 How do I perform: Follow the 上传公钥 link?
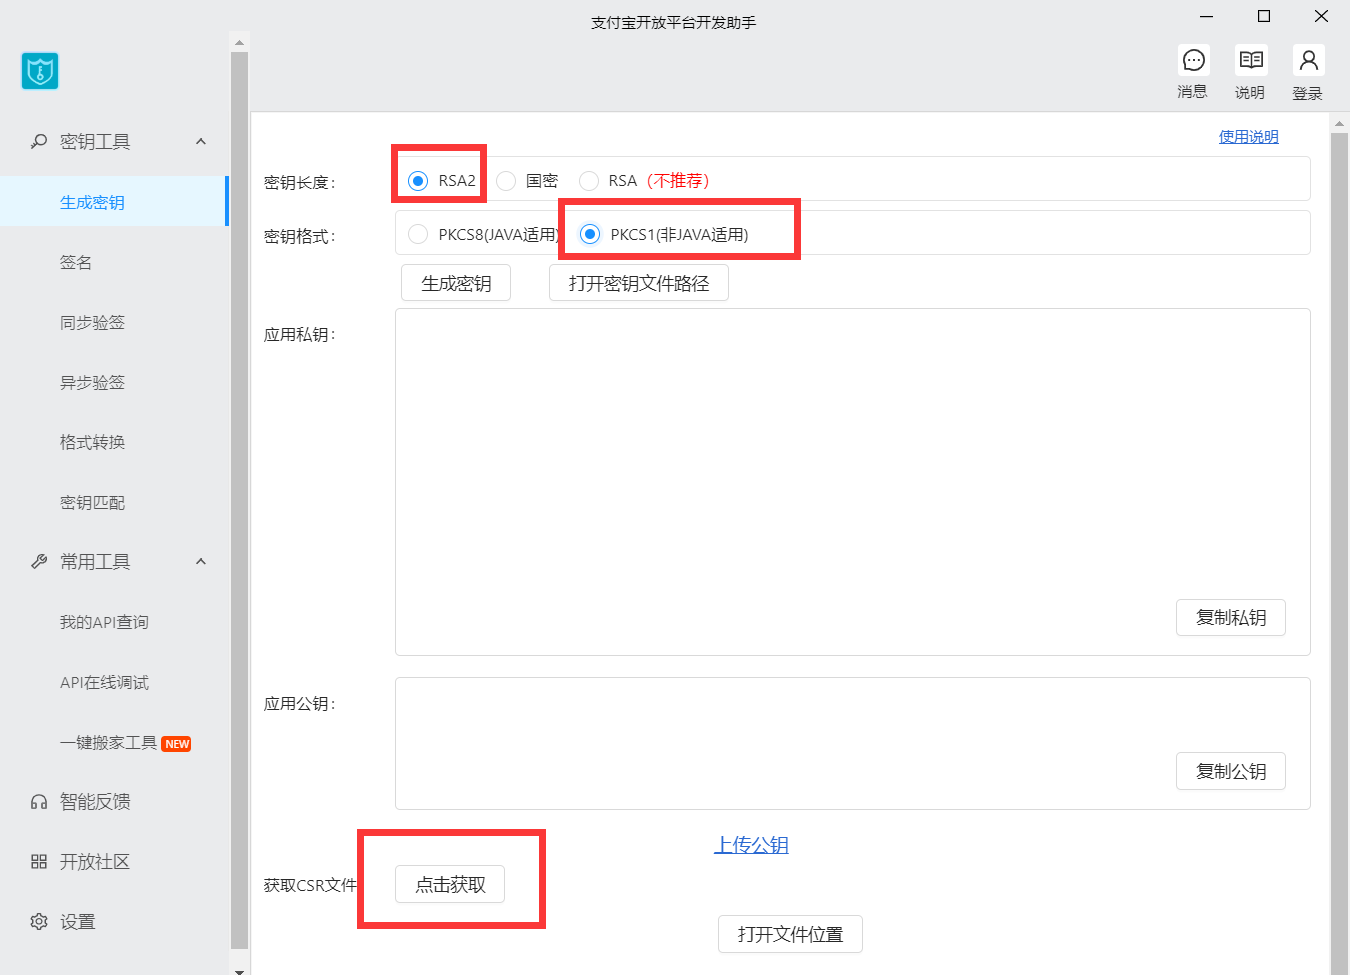pyautogui.click(x=751, y=845)
